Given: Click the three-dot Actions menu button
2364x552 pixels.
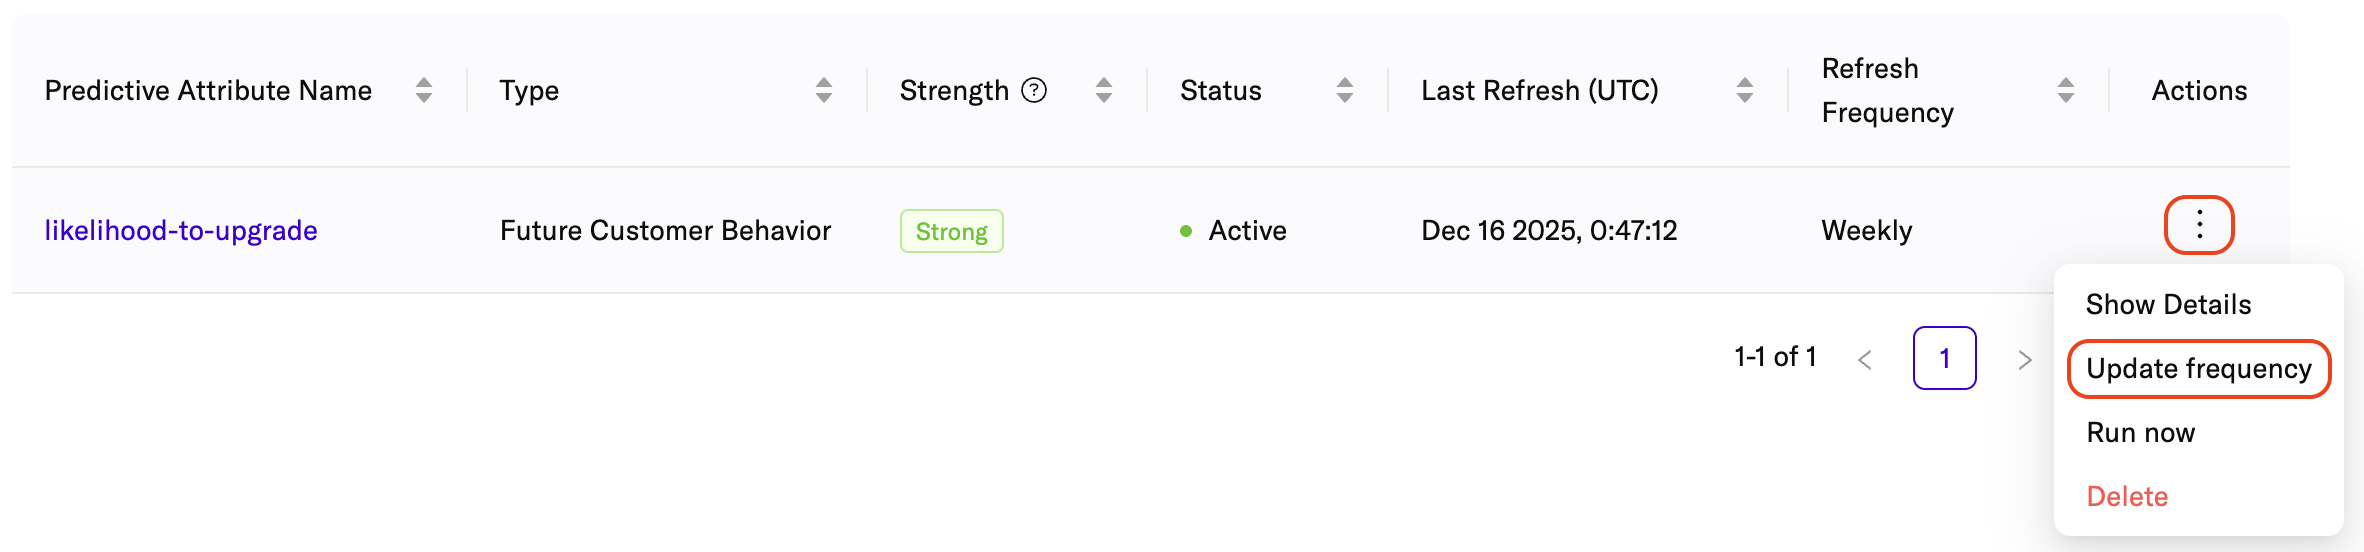Looking at the screenshot, I should click(2199, 225).
